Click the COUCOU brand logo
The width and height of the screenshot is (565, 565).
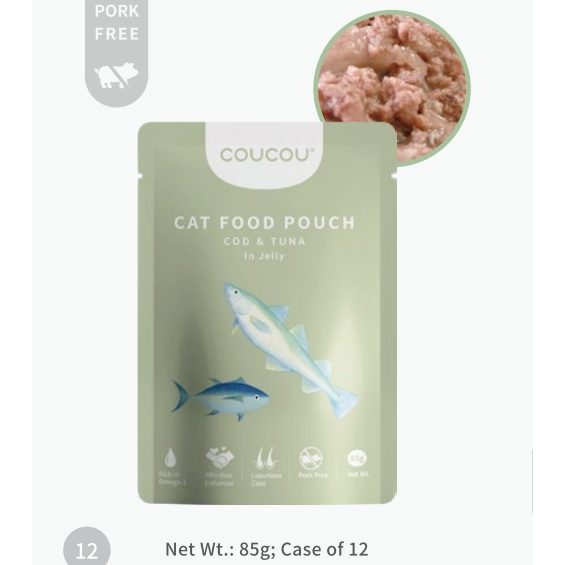(x=265, y=155)
